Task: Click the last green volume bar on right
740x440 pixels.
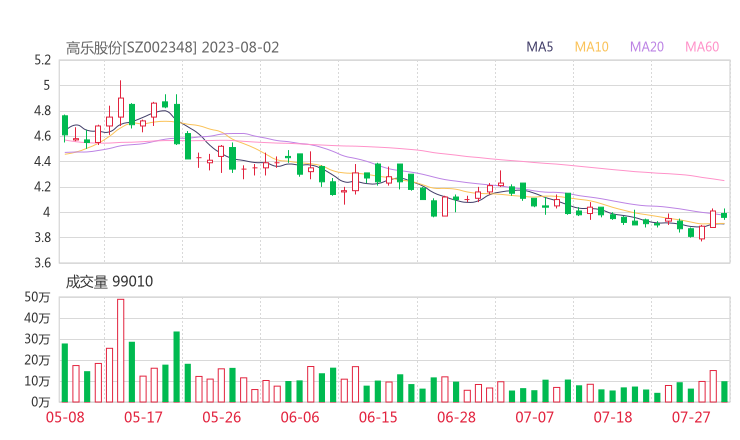Action: pos(724,392)
